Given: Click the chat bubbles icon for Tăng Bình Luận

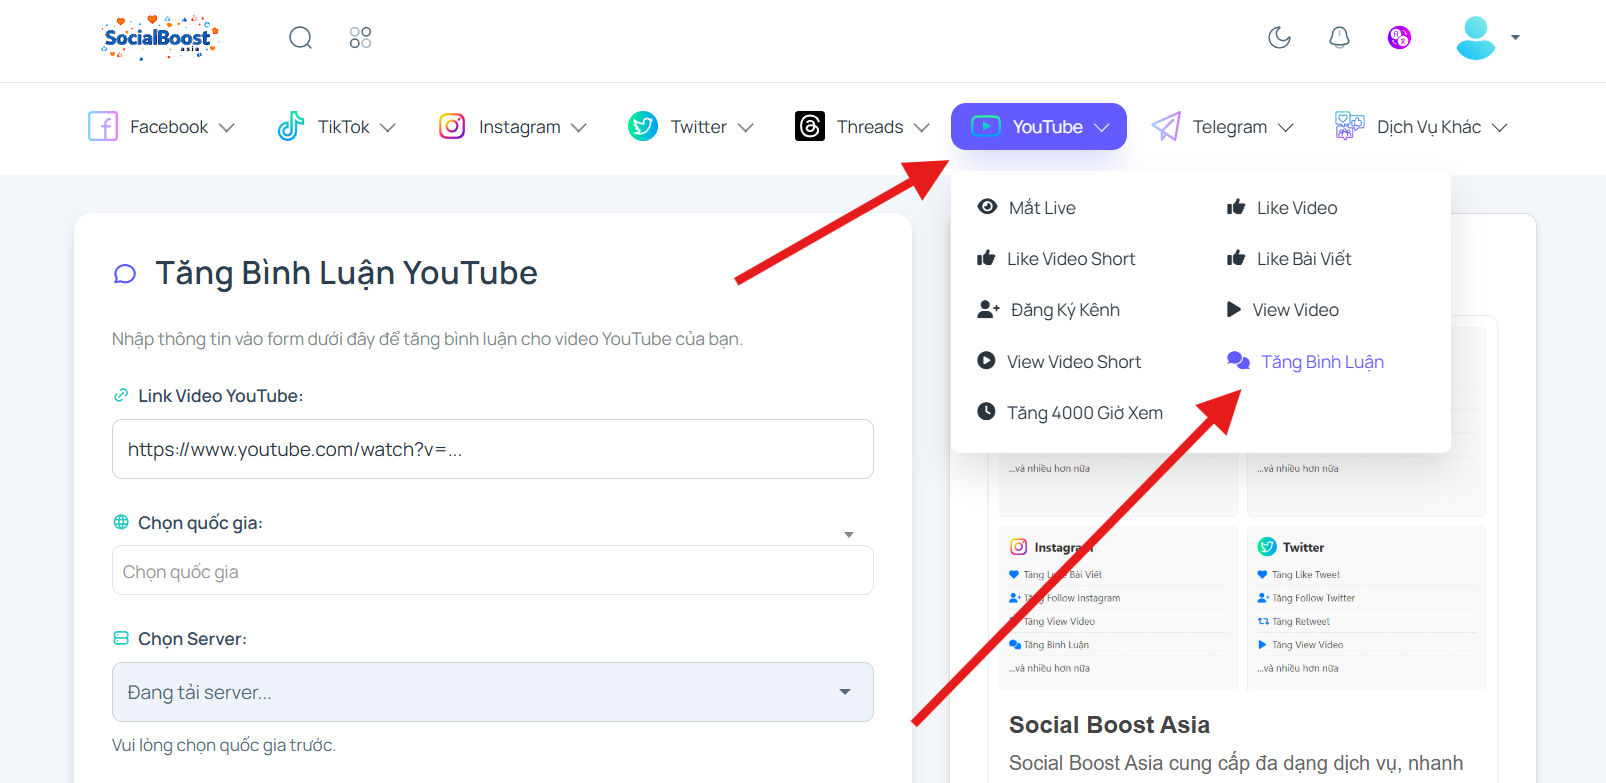Looking at the screenshot, I should click(1238, 360).
